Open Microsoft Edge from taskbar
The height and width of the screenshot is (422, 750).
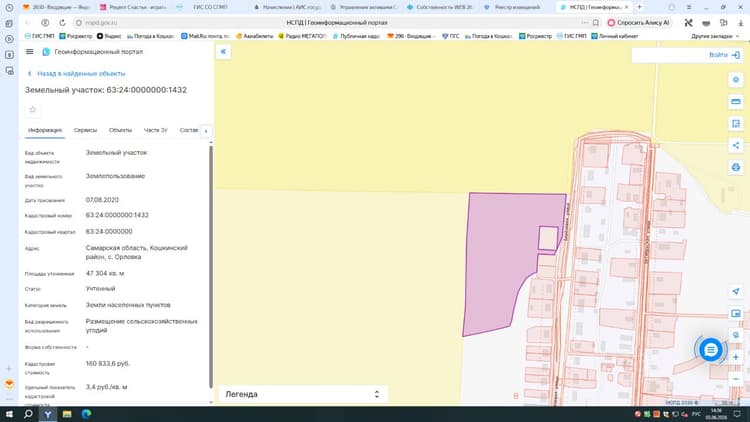tap(86, 414)
